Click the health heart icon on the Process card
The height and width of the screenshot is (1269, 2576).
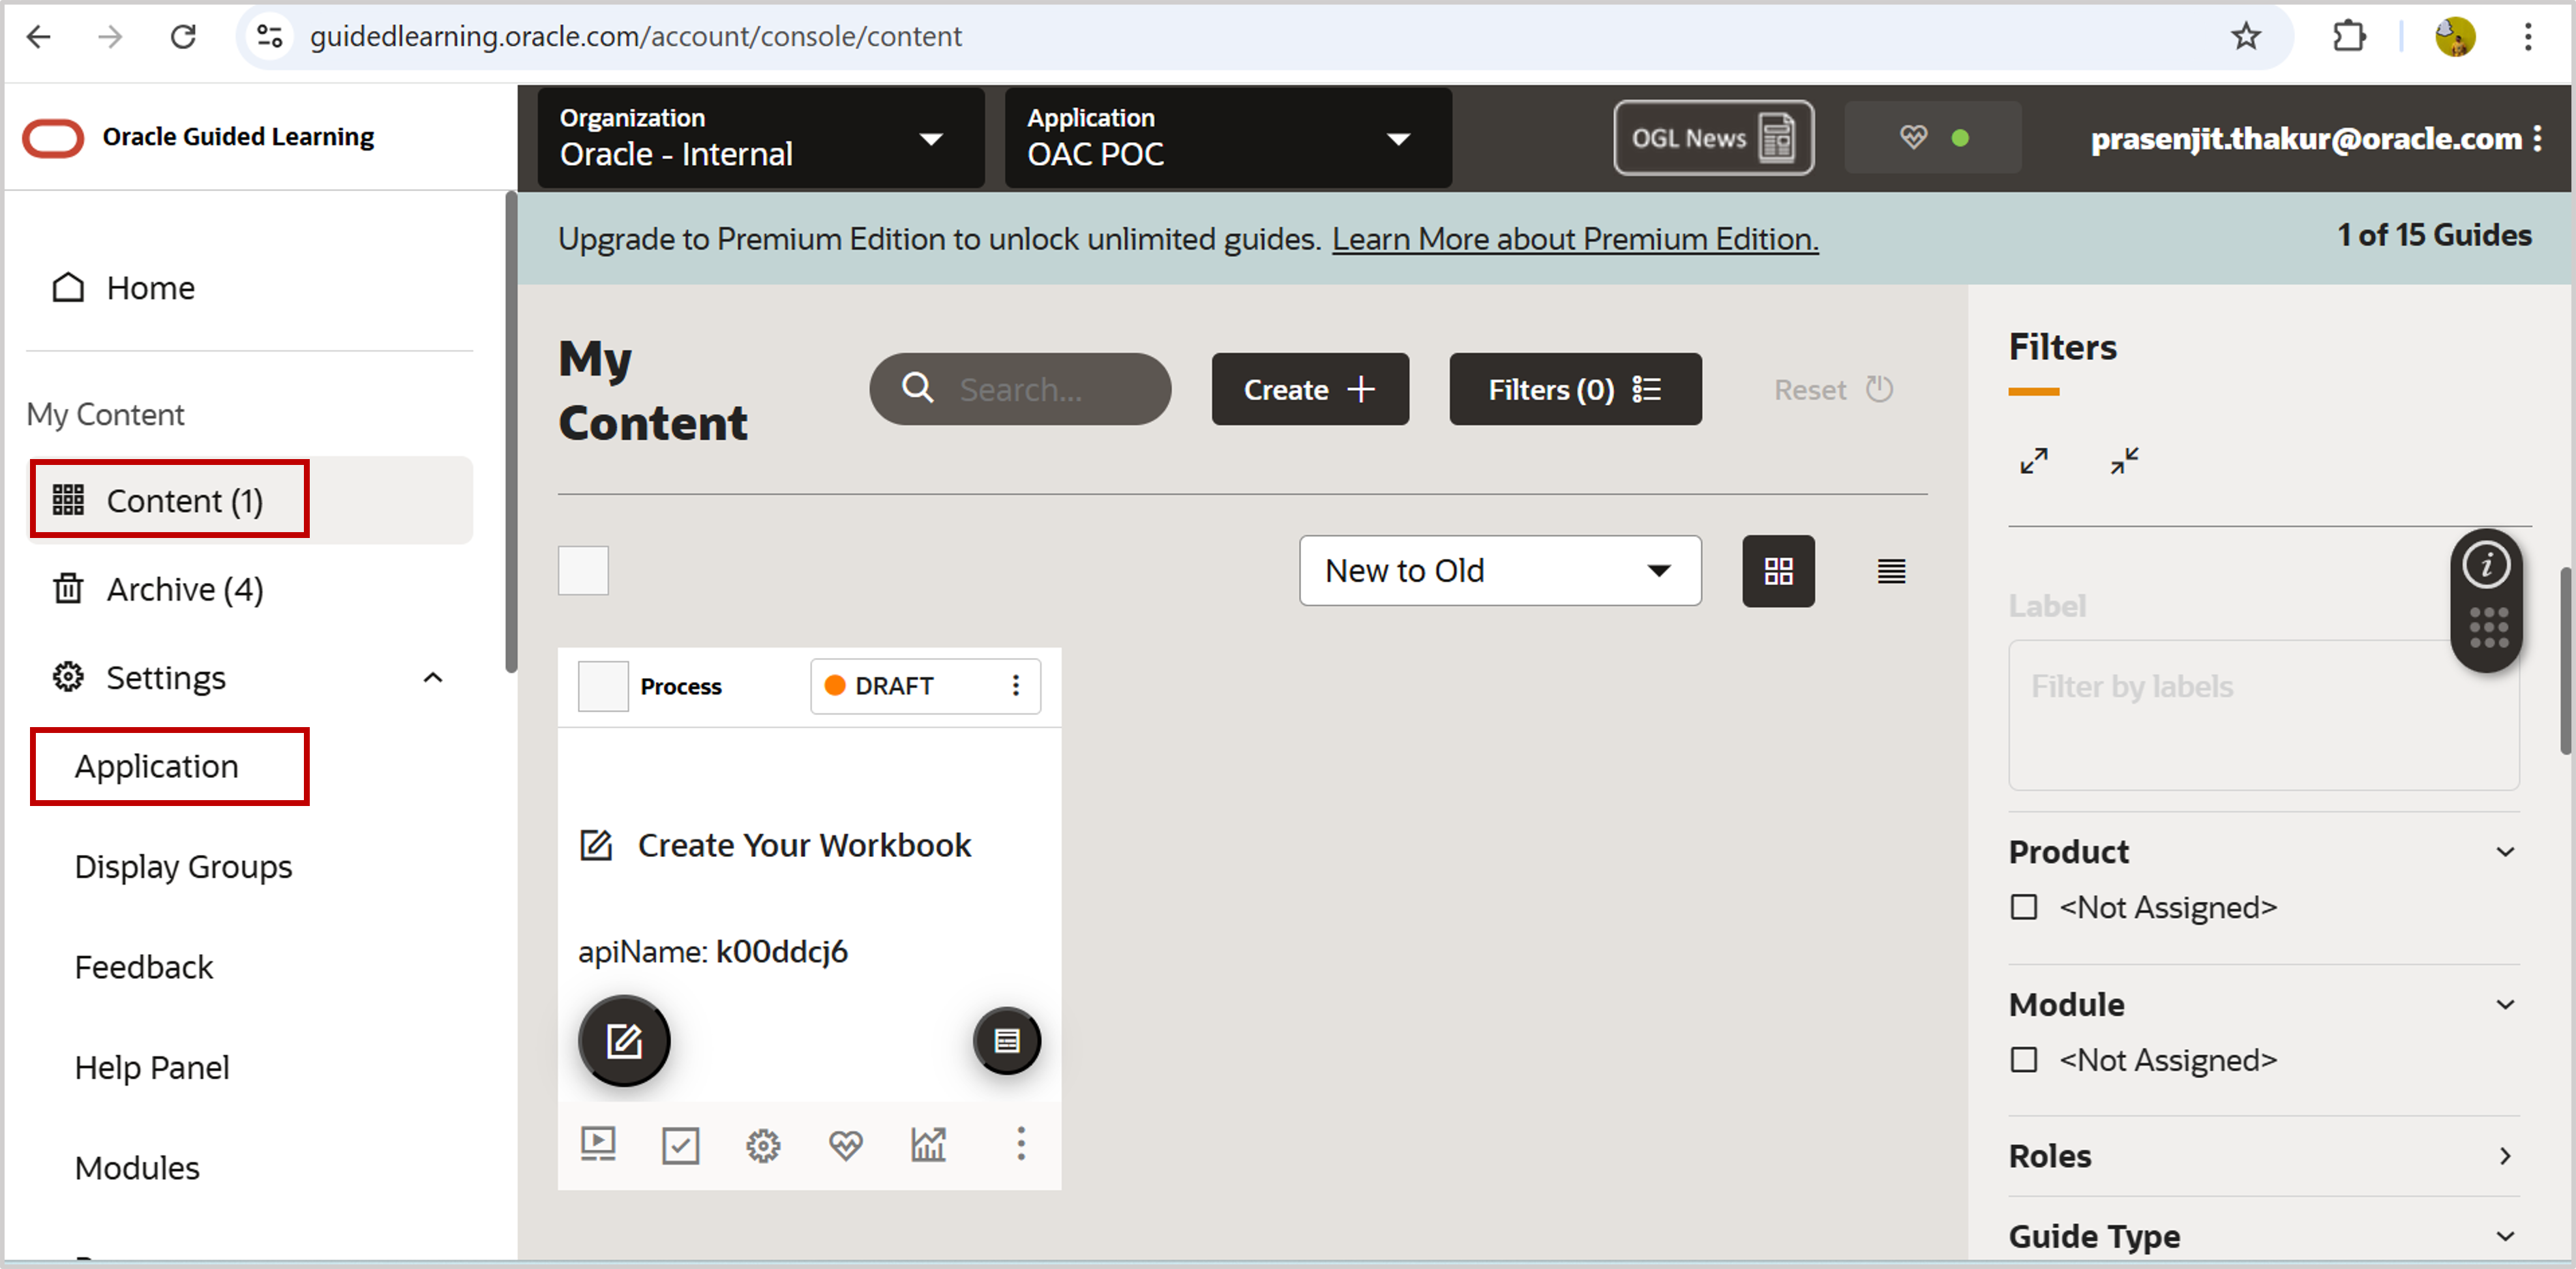point(846,1144)
